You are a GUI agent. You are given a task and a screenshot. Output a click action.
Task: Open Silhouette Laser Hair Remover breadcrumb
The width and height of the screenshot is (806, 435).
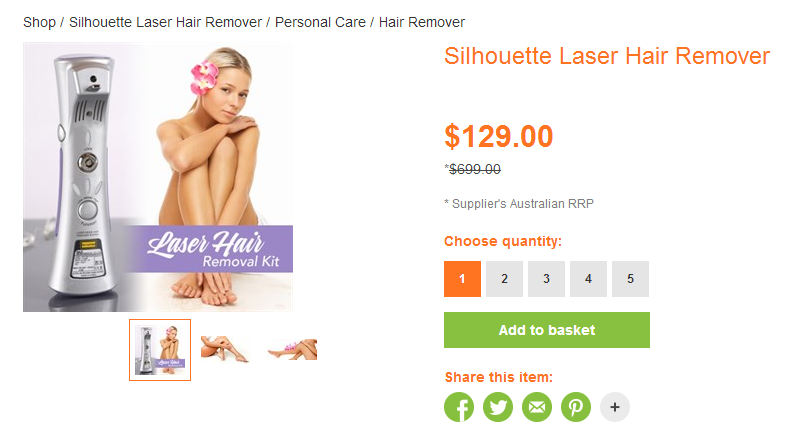tap(166, 23)
